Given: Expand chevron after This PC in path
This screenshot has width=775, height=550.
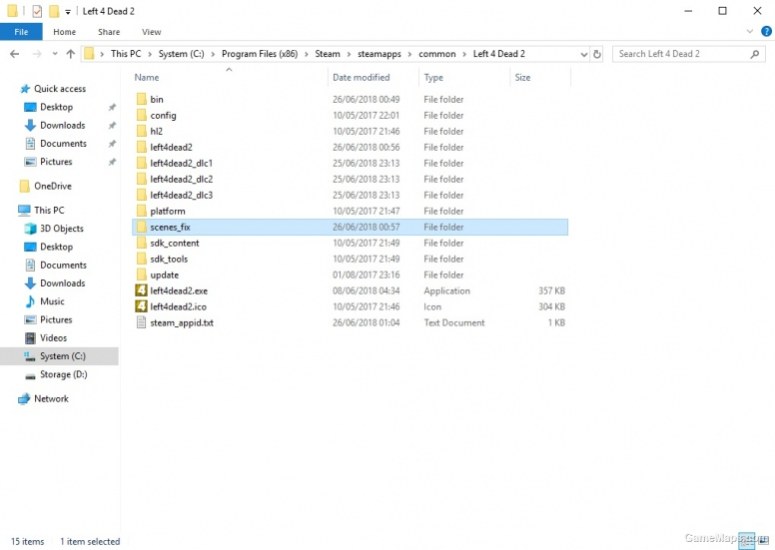Looking at the screenshot, I should pyautogui.click(x=150, y=54).
